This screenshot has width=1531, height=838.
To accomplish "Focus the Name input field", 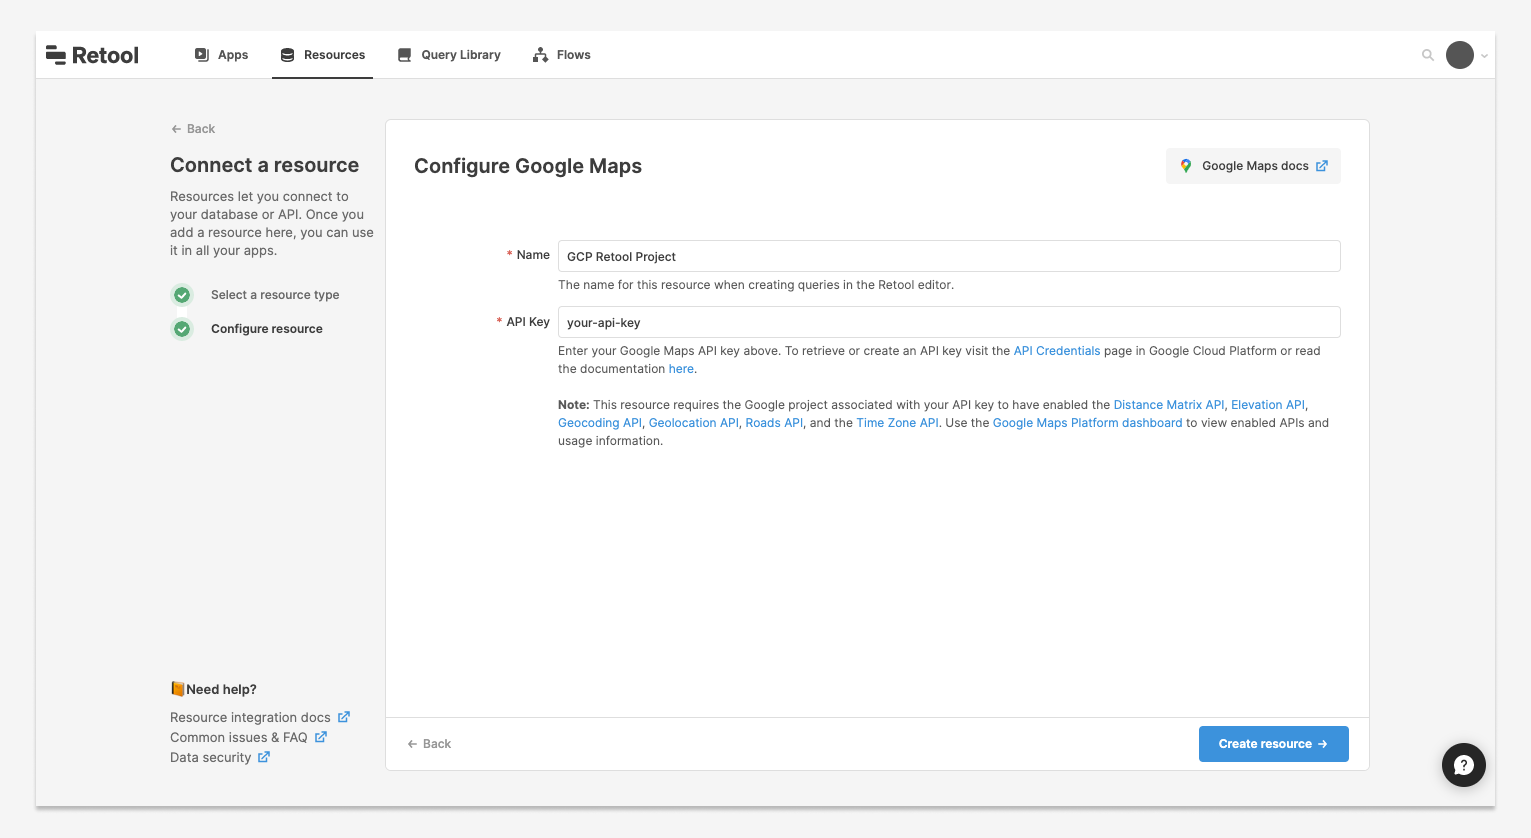I will point(949,256).
